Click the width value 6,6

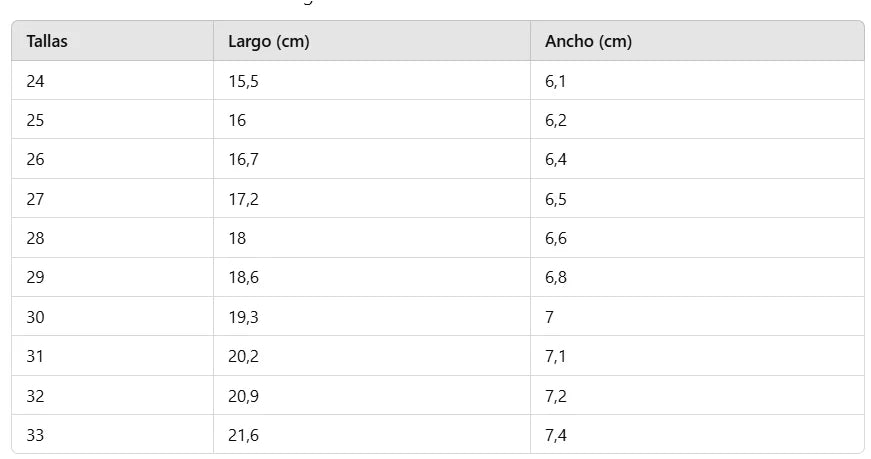[556, 238]
